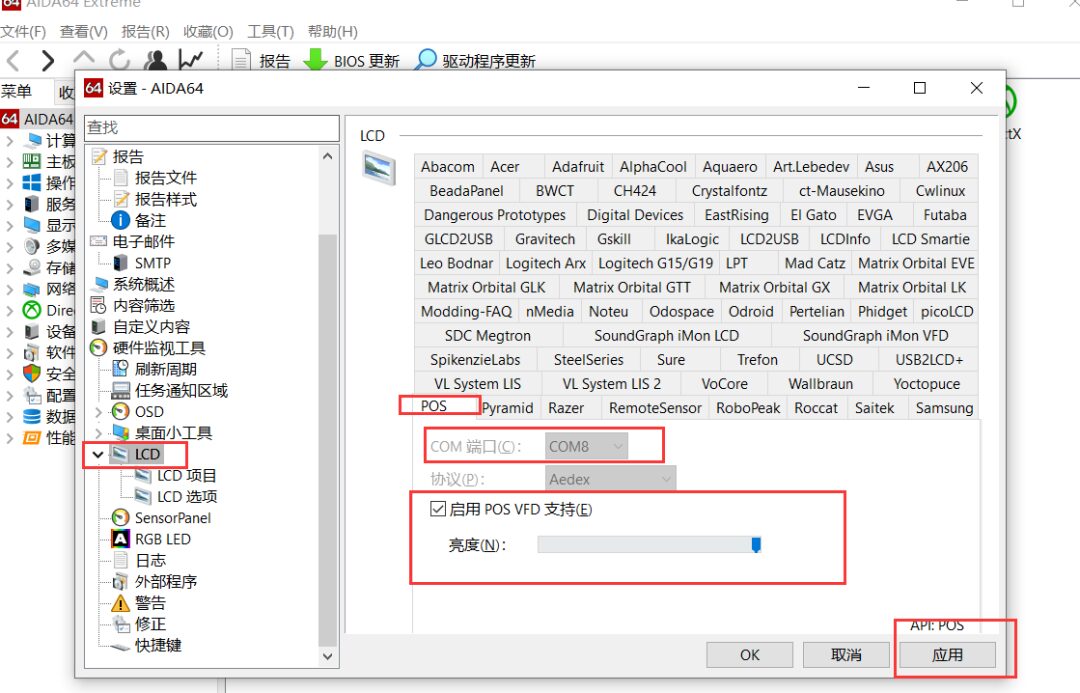
Task: Expand the 计算 node in main tree
Action: pos(9,141)
